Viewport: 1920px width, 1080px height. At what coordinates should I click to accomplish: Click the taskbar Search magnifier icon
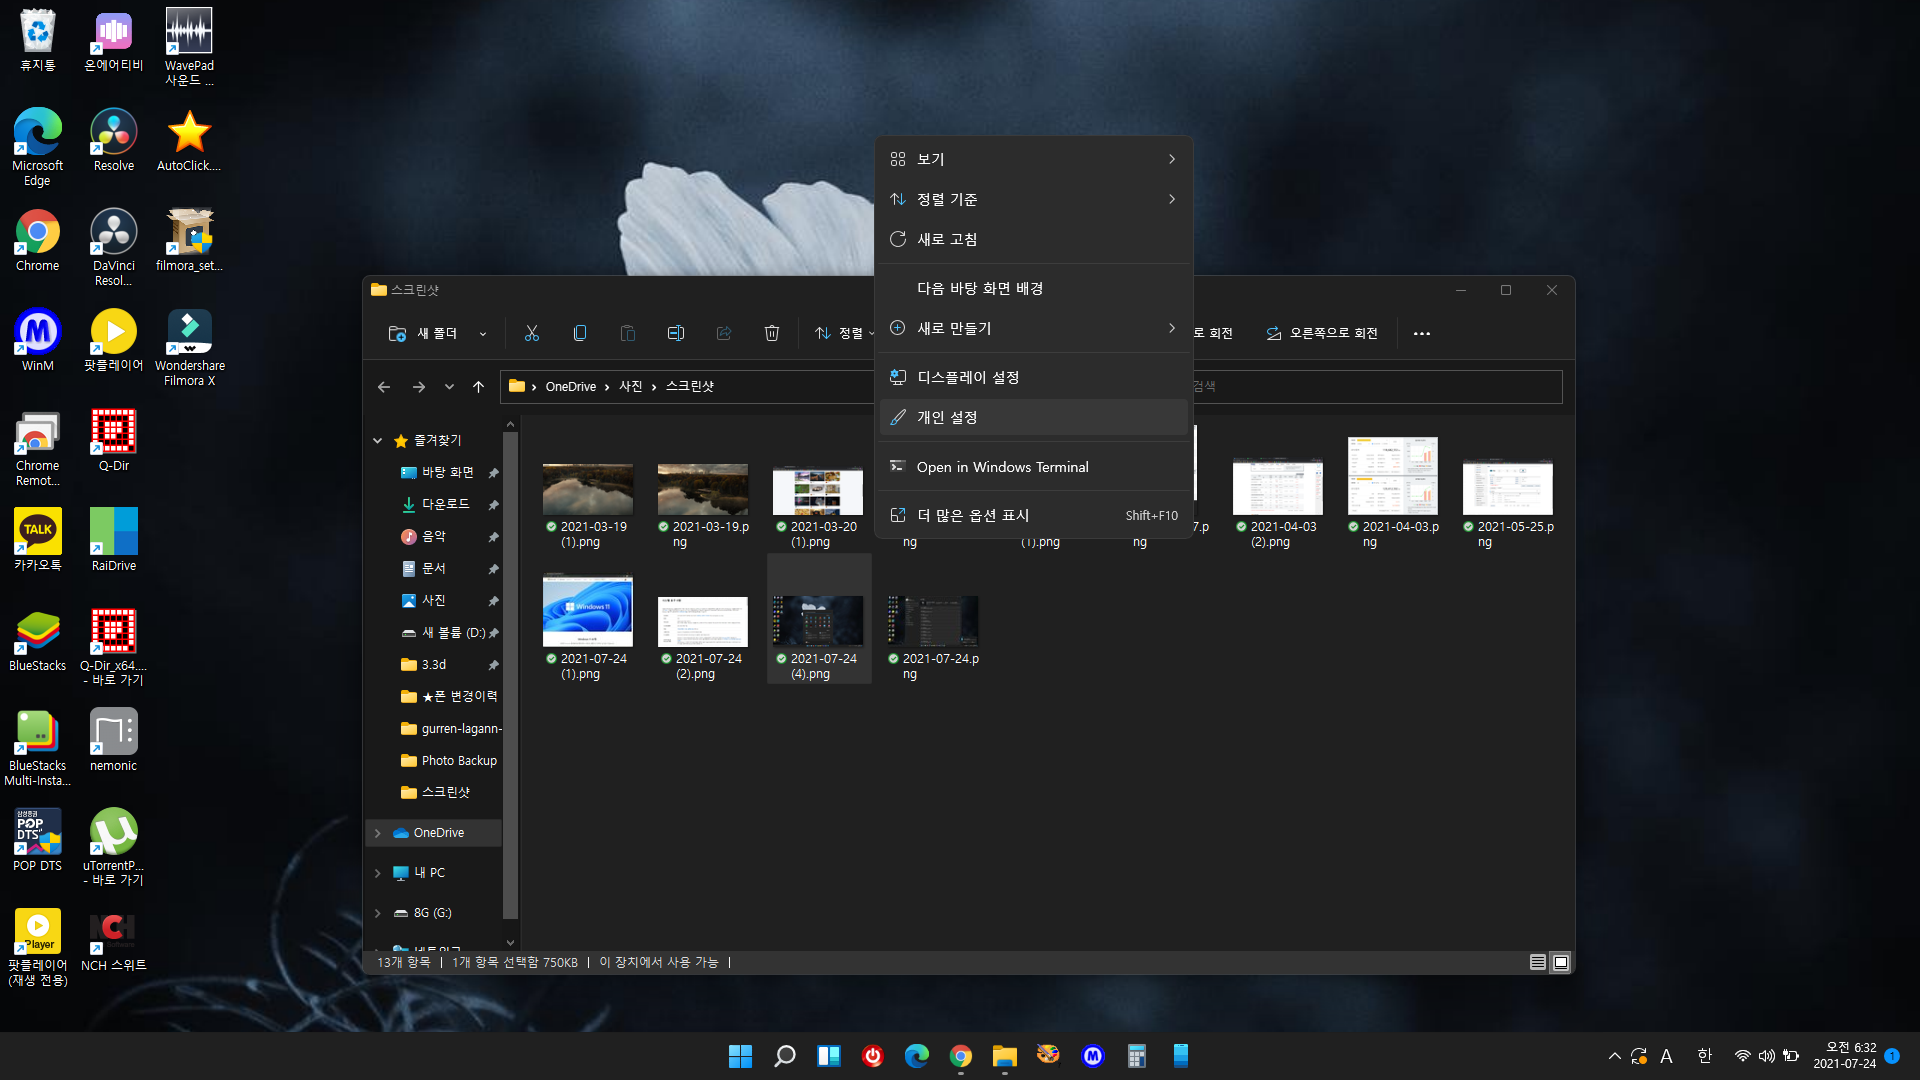[x=785, y=1056]
